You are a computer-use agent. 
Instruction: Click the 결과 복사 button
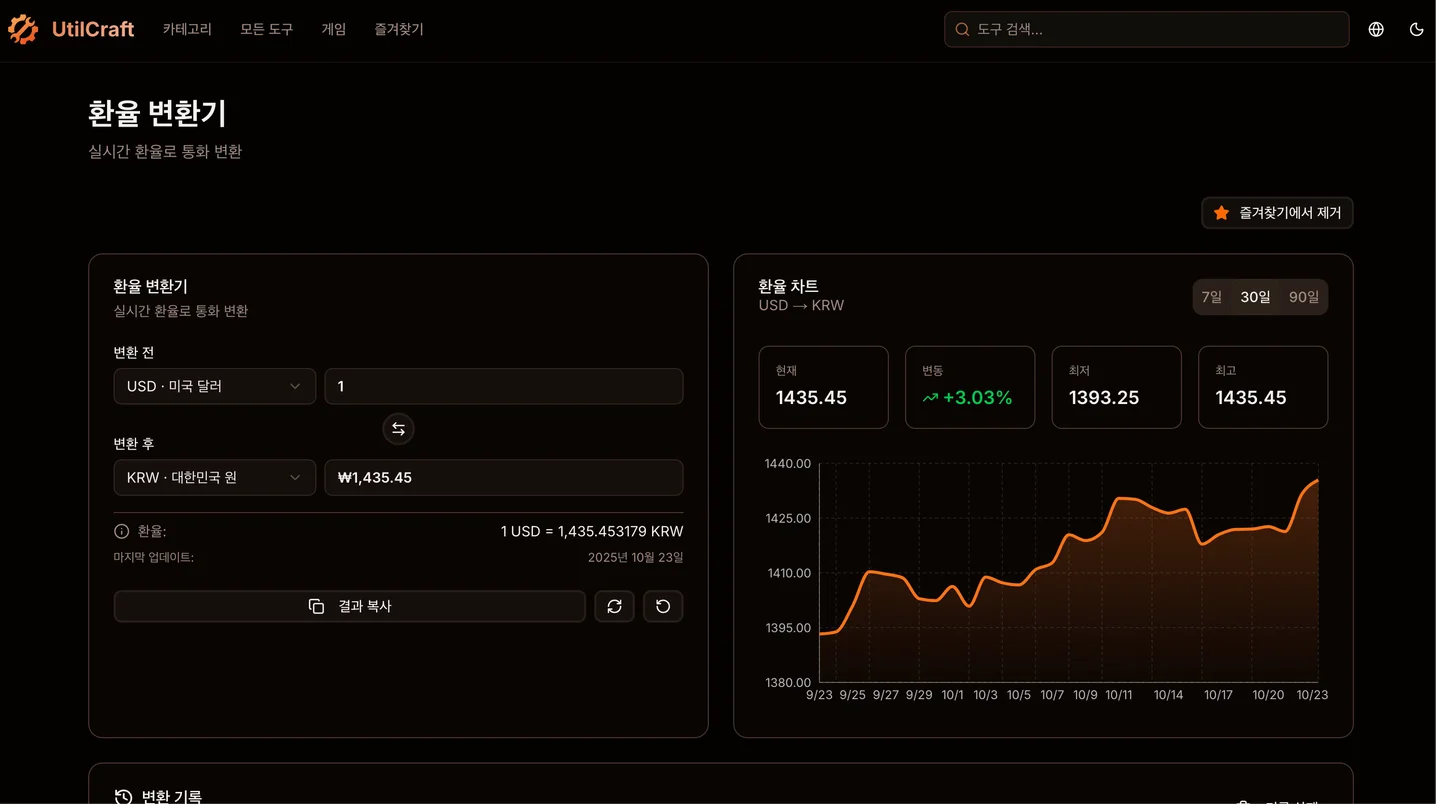point(349,606)
